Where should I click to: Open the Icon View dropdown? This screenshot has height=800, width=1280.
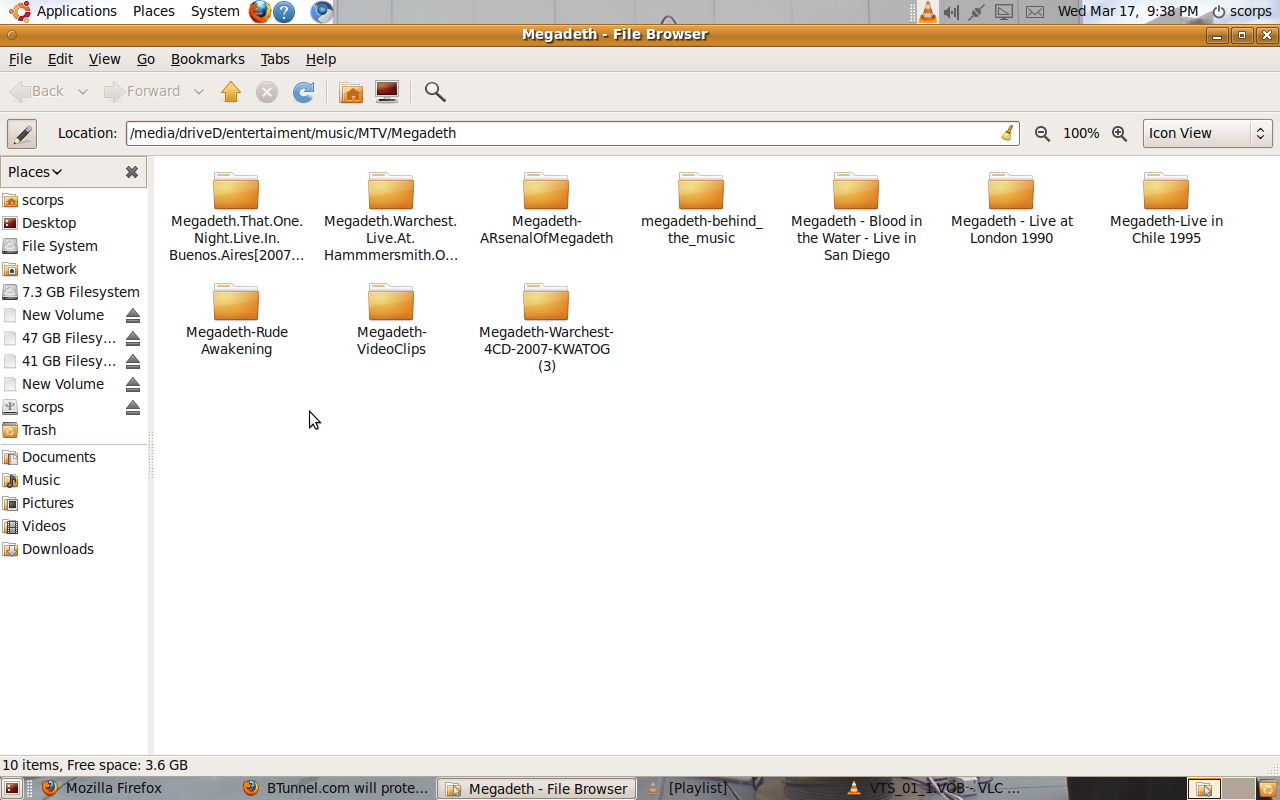[1207, 133]
